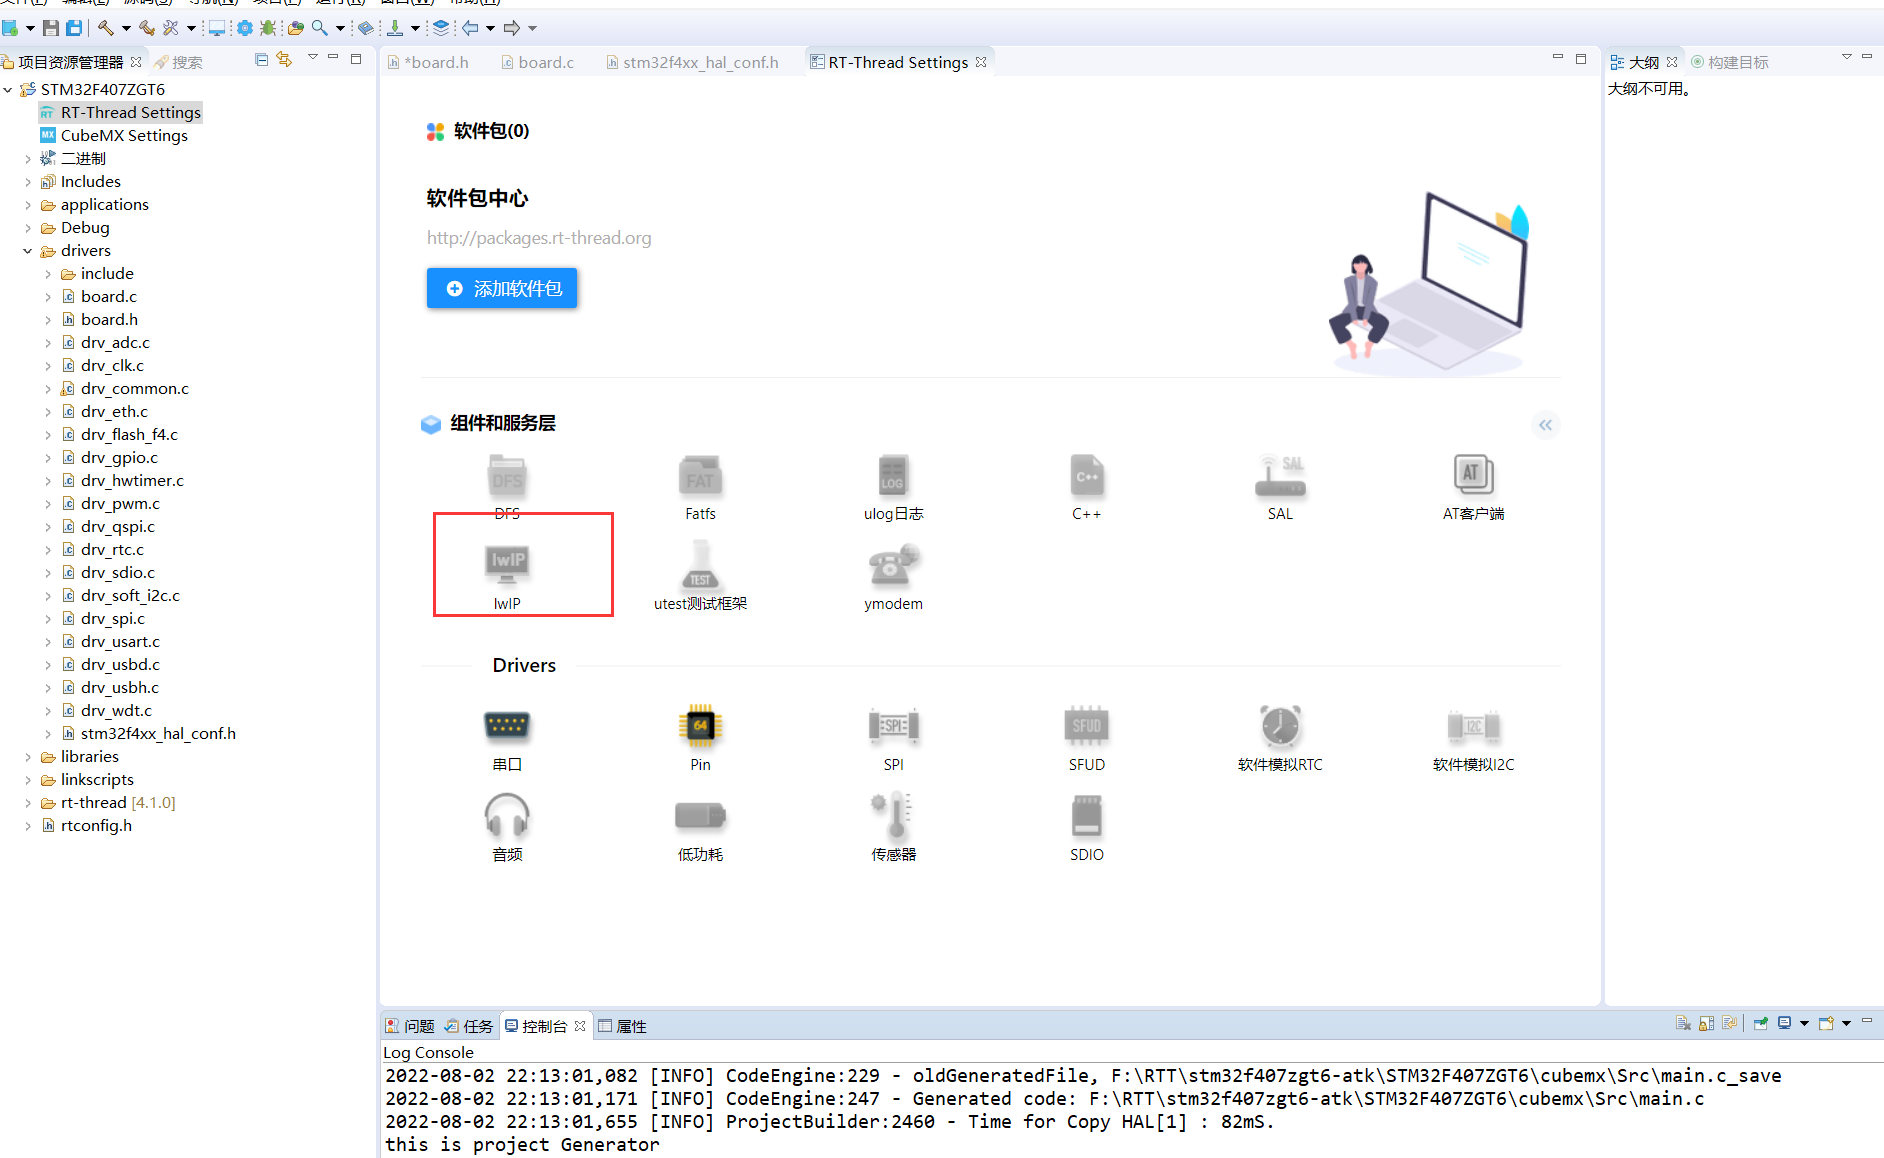Click the 添加软件包 button
Image resolution: width=1884 pixels, height=1158 pixels.
click(502, 288)
